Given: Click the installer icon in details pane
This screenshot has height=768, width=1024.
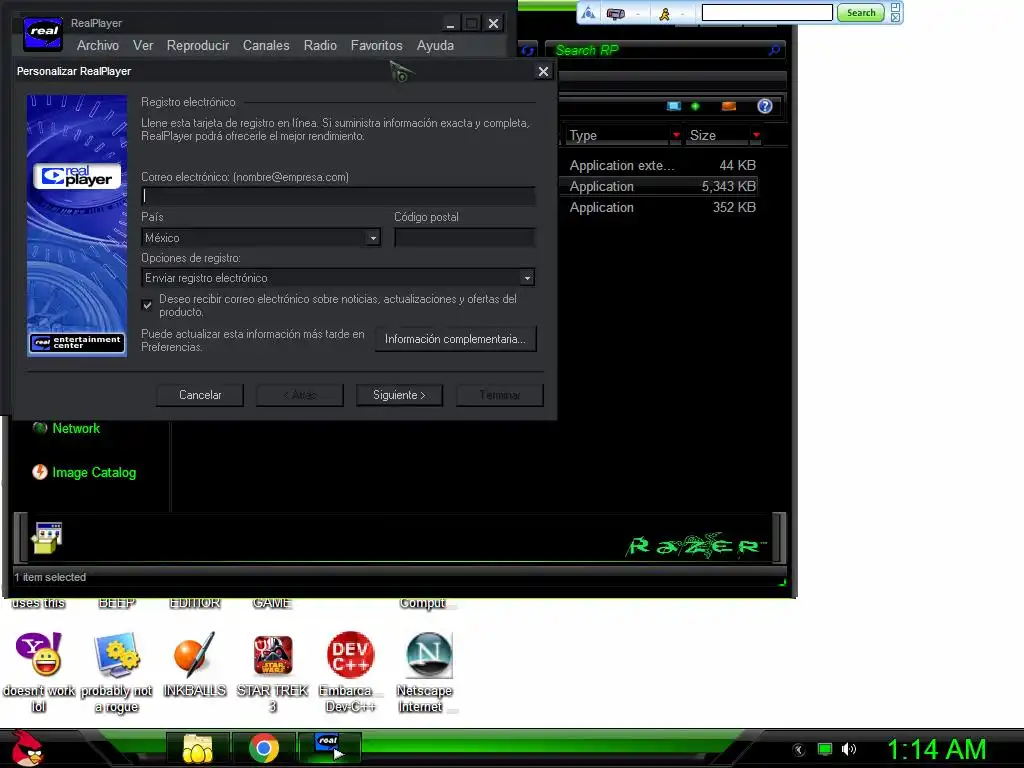Looking at the screenshot, I should pos(47,537).
